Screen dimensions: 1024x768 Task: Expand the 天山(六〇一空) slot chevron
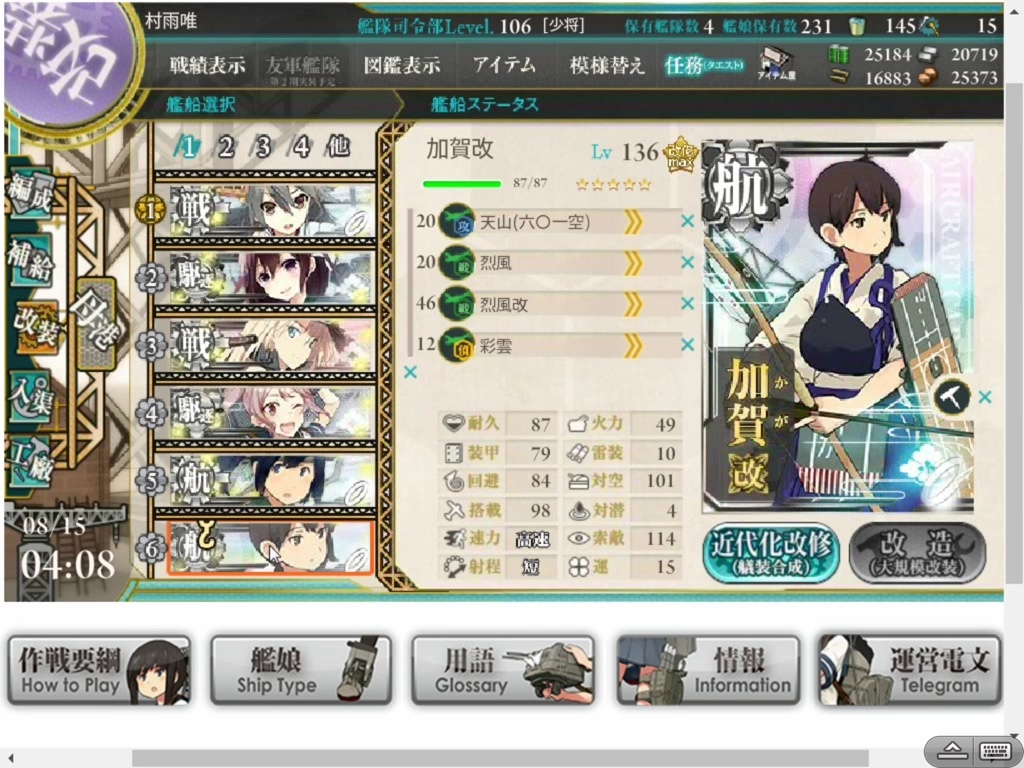[x=632, y=222]
